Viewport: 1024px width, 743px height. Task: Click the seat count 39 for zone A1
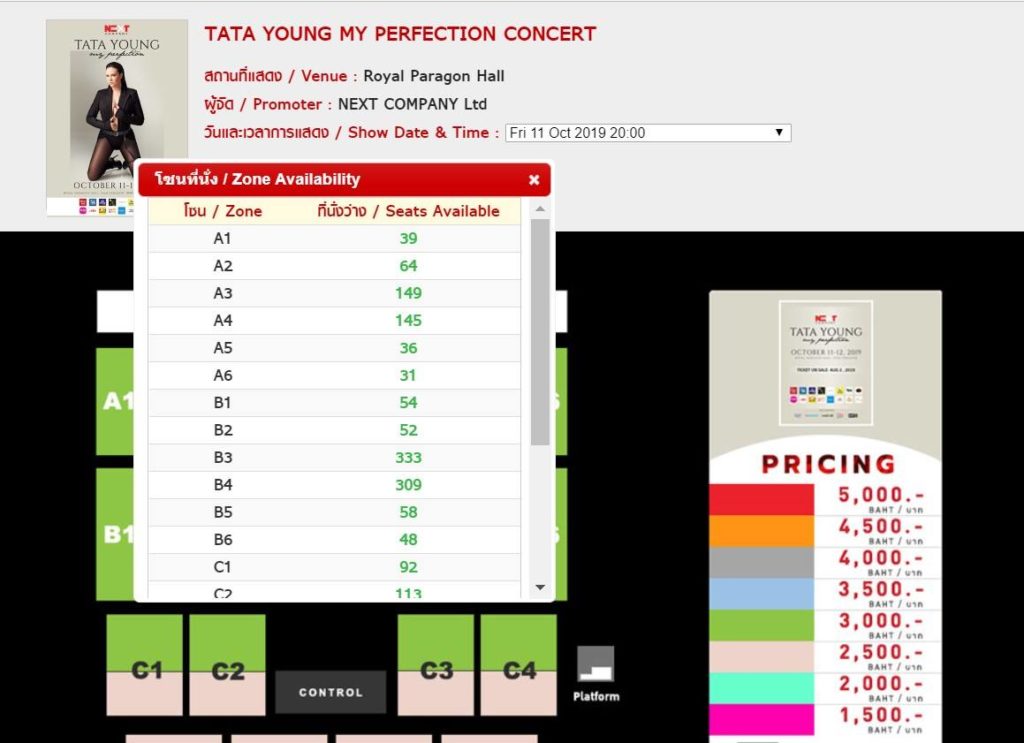click(x=408, y=238)
